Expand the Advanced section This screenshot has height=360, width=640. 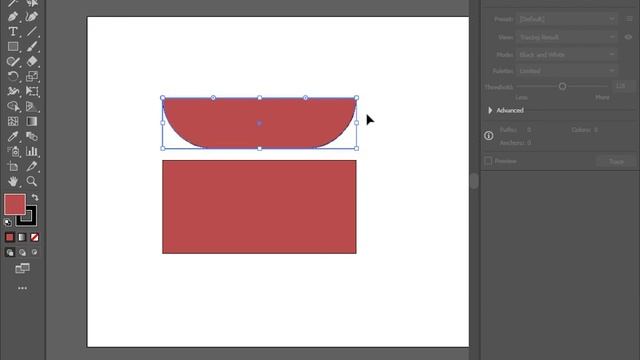(x=490, y=110)
